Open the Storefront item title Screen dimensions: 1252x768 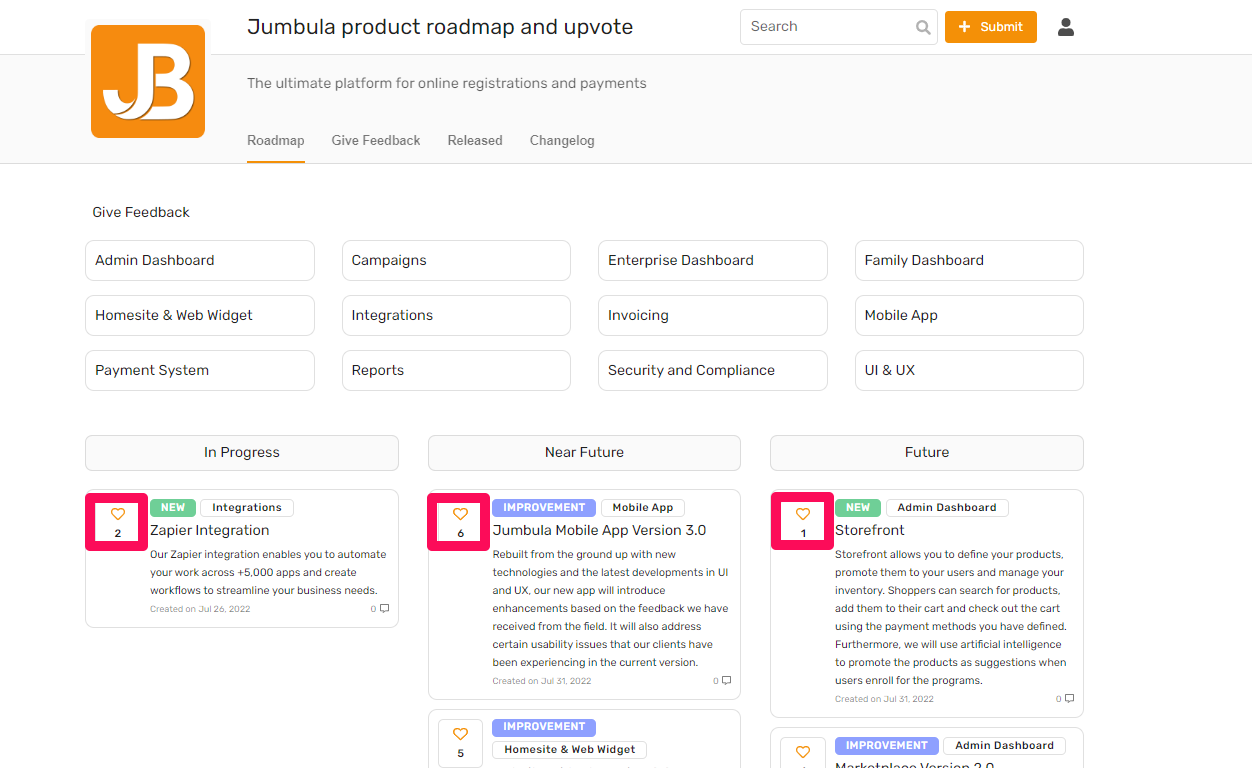(x=870, y=530)
